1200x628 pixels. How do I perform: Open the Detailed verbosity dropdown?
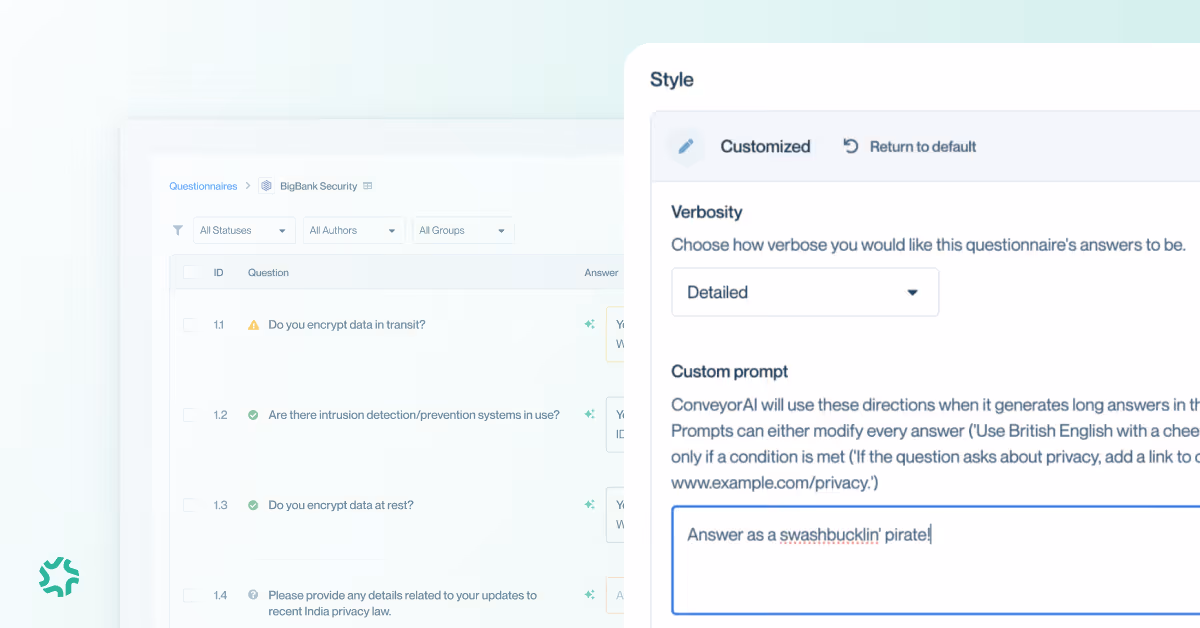[805, 292]
